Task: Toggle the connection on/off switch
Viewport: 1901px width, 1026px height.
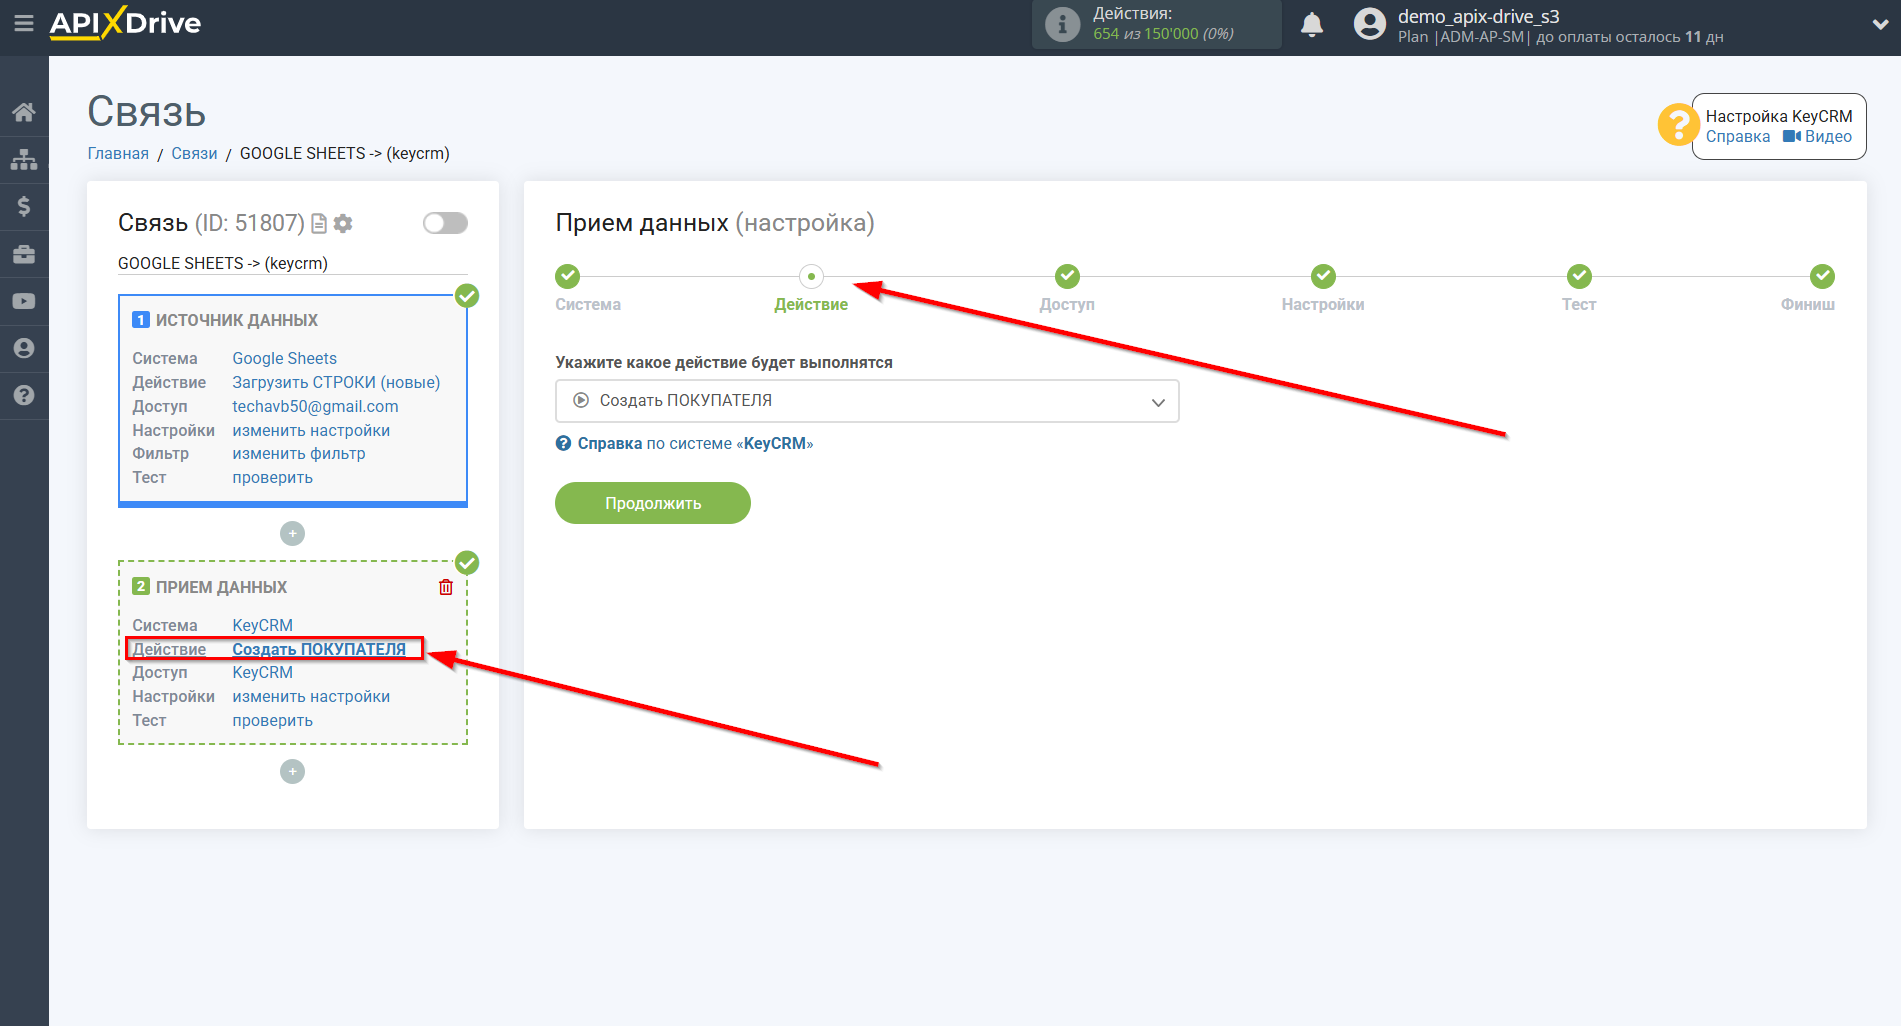Action: point(445,223)
